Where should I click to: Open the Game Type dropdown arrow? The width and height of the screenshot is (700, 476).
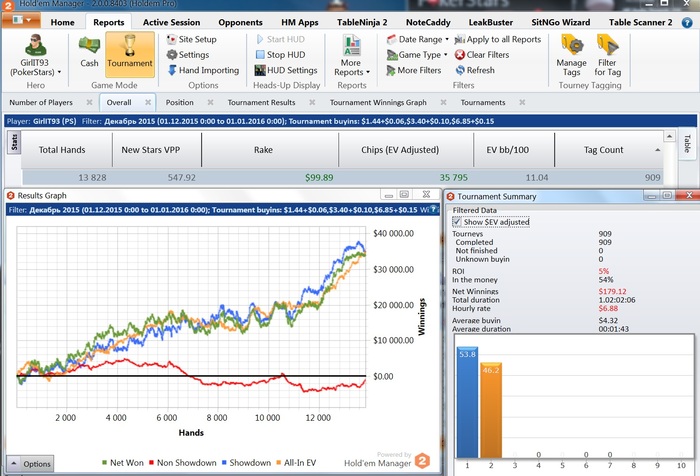tap(446, 54)
